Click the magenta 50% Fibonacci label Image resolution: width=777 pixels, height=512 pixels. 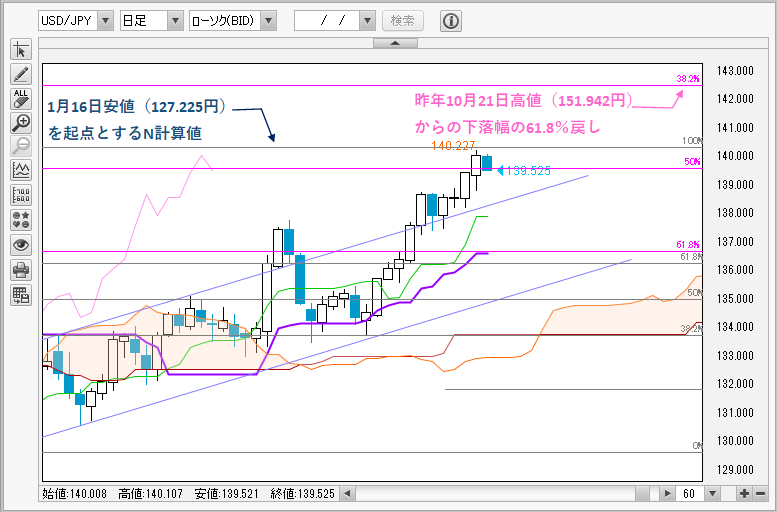pos(693,162)
